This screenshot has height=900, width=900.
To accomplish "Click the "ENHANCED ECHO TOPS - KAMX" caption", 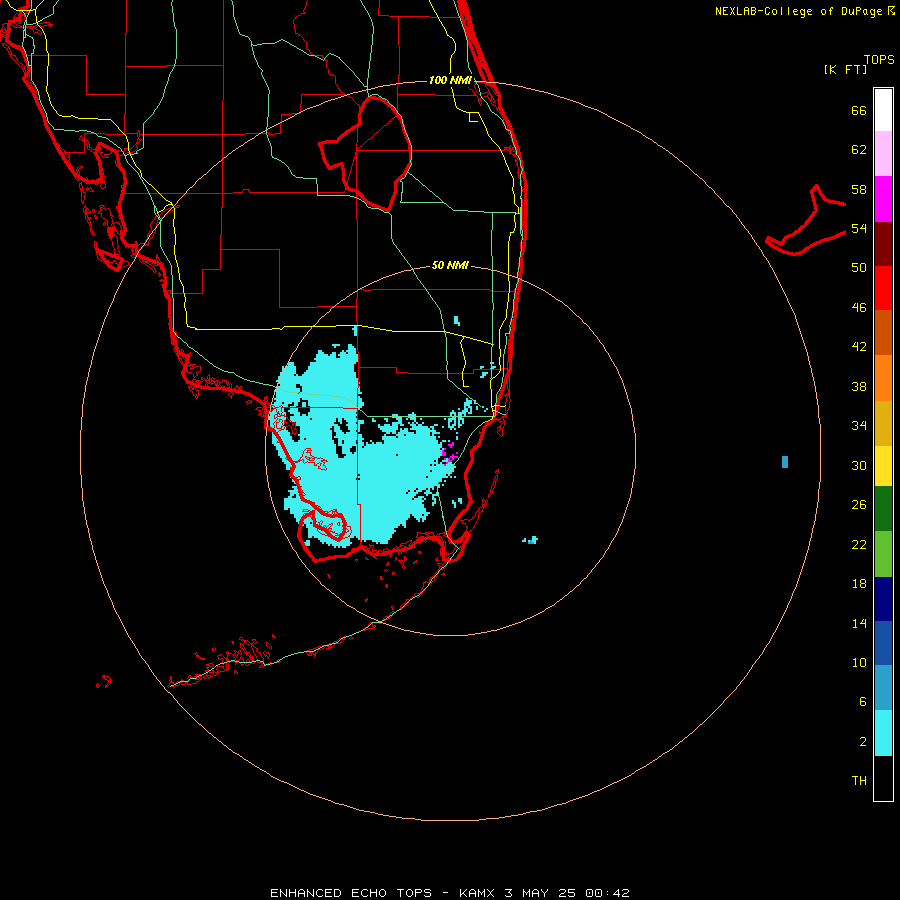I will tap(383, 893).
